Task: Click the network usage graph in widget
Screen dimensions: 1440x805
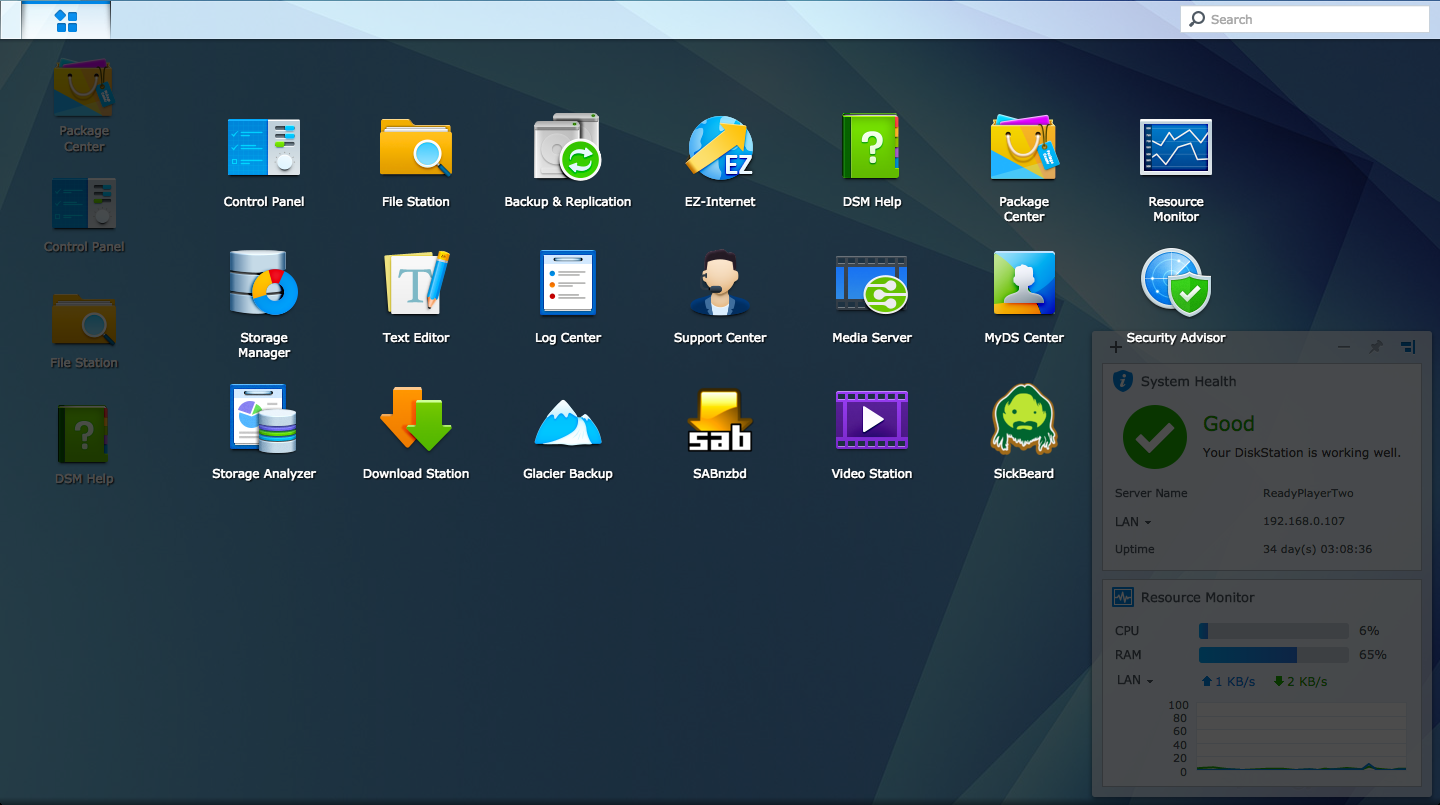Action: coord(1300,737)
